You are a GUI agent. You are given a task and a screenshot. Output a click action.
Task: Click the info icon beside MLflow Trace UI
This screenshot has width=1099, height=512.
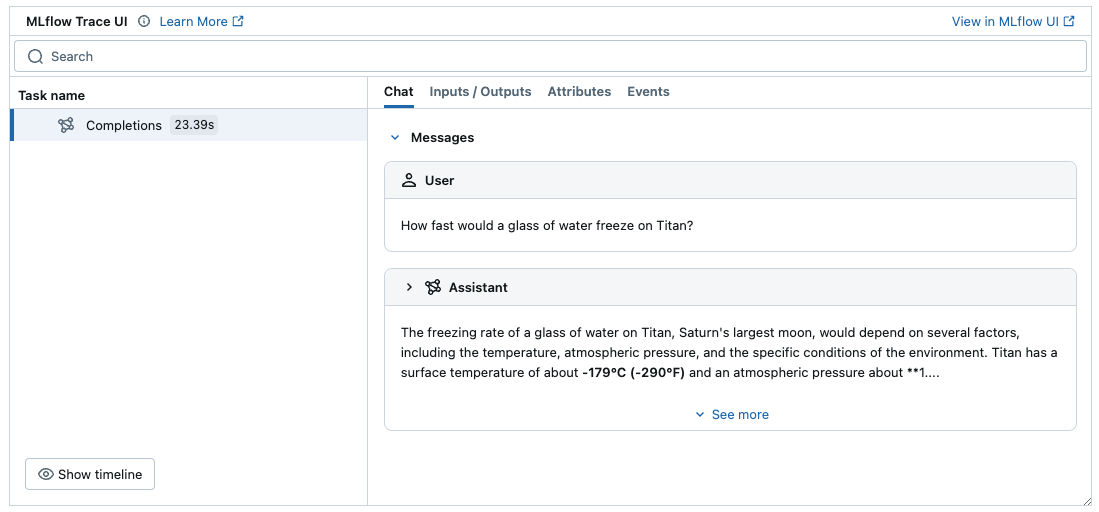point(144,21)
